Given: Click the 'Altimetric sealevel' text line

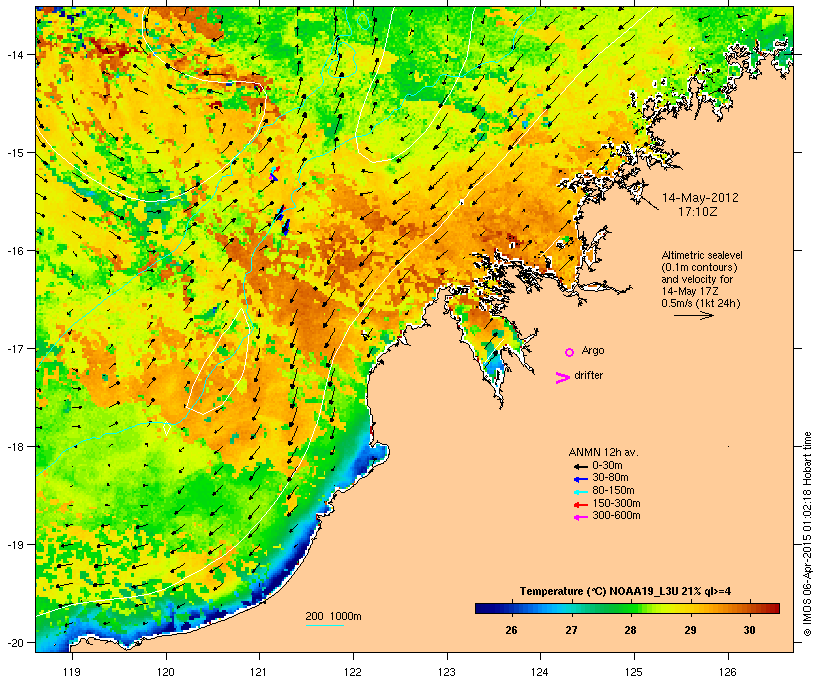Looking at the screenshot, I should coord(702,255).
